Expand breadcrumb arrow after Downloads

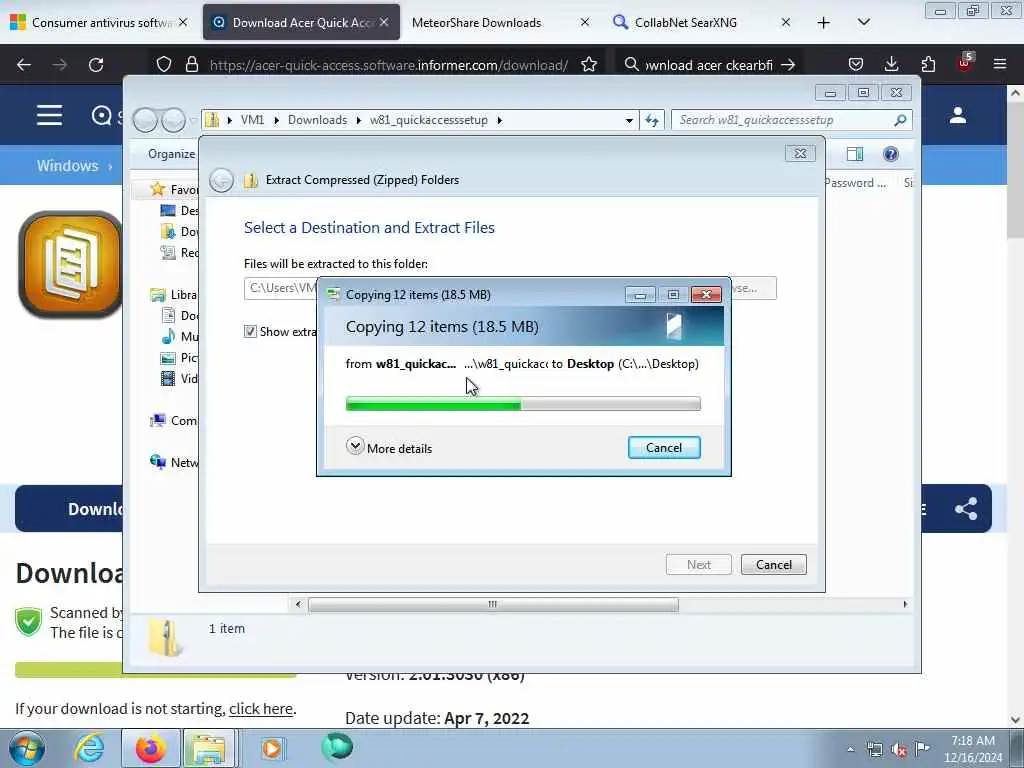(359, 120)
